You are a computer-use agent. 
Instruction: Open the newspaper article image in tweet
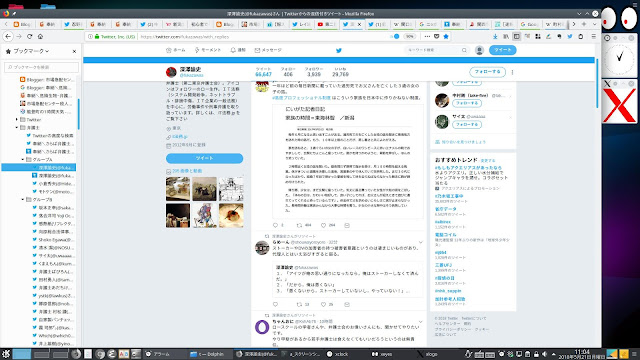pyautogui.click(x=348, y=162)
